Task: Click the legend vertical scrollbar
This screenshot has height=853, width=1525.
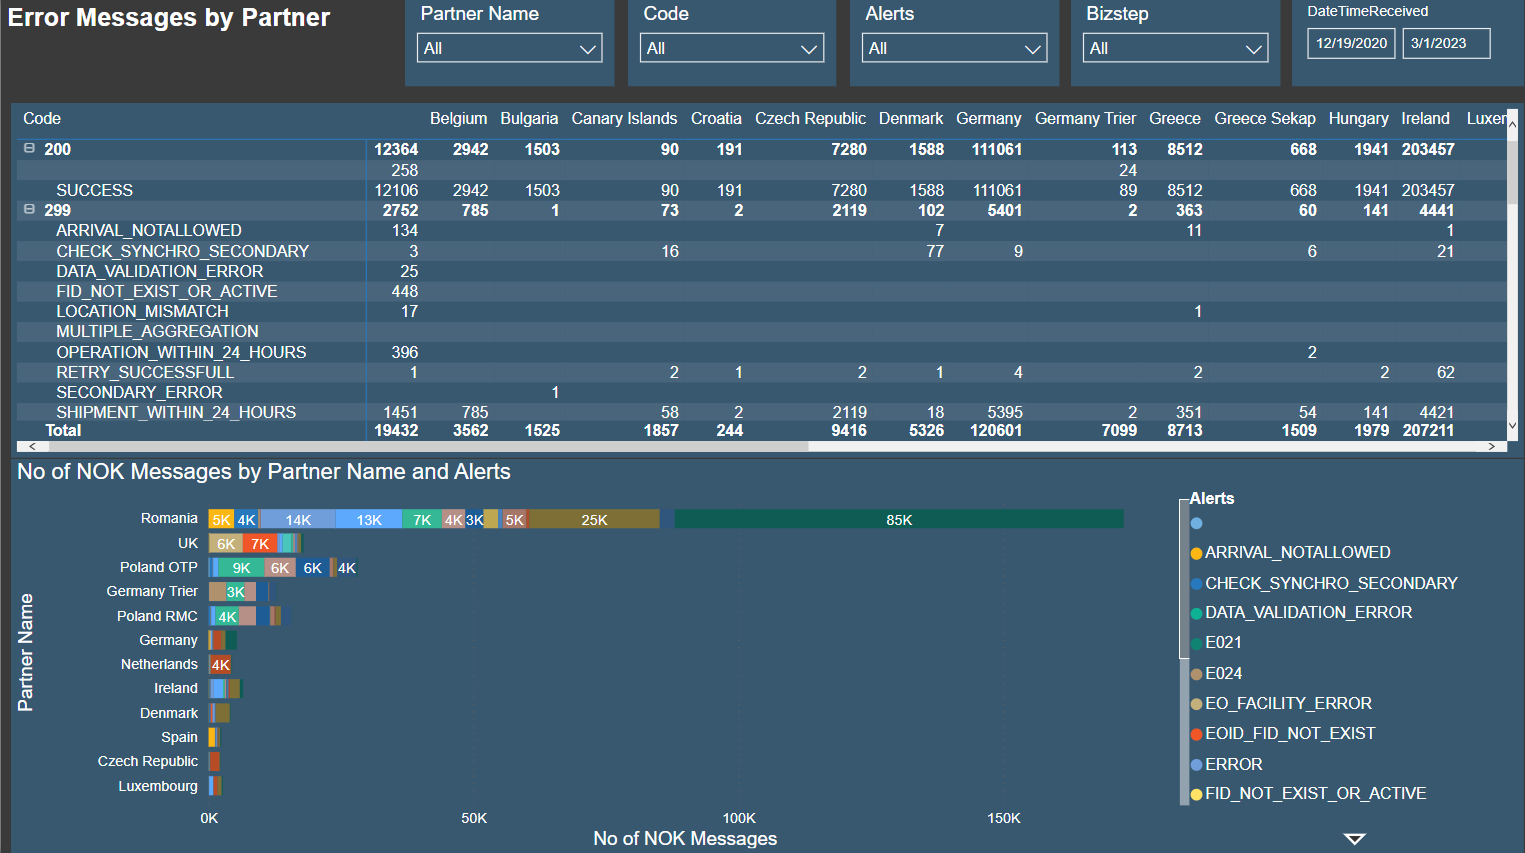Action: point(1184,650)
